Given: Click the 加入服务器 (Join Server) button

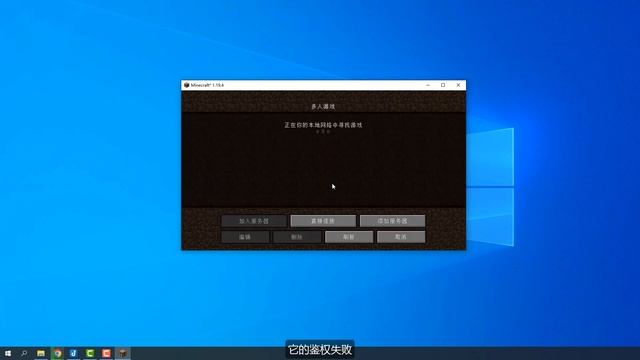Looking at the screenshot, I should click(254, 221).
